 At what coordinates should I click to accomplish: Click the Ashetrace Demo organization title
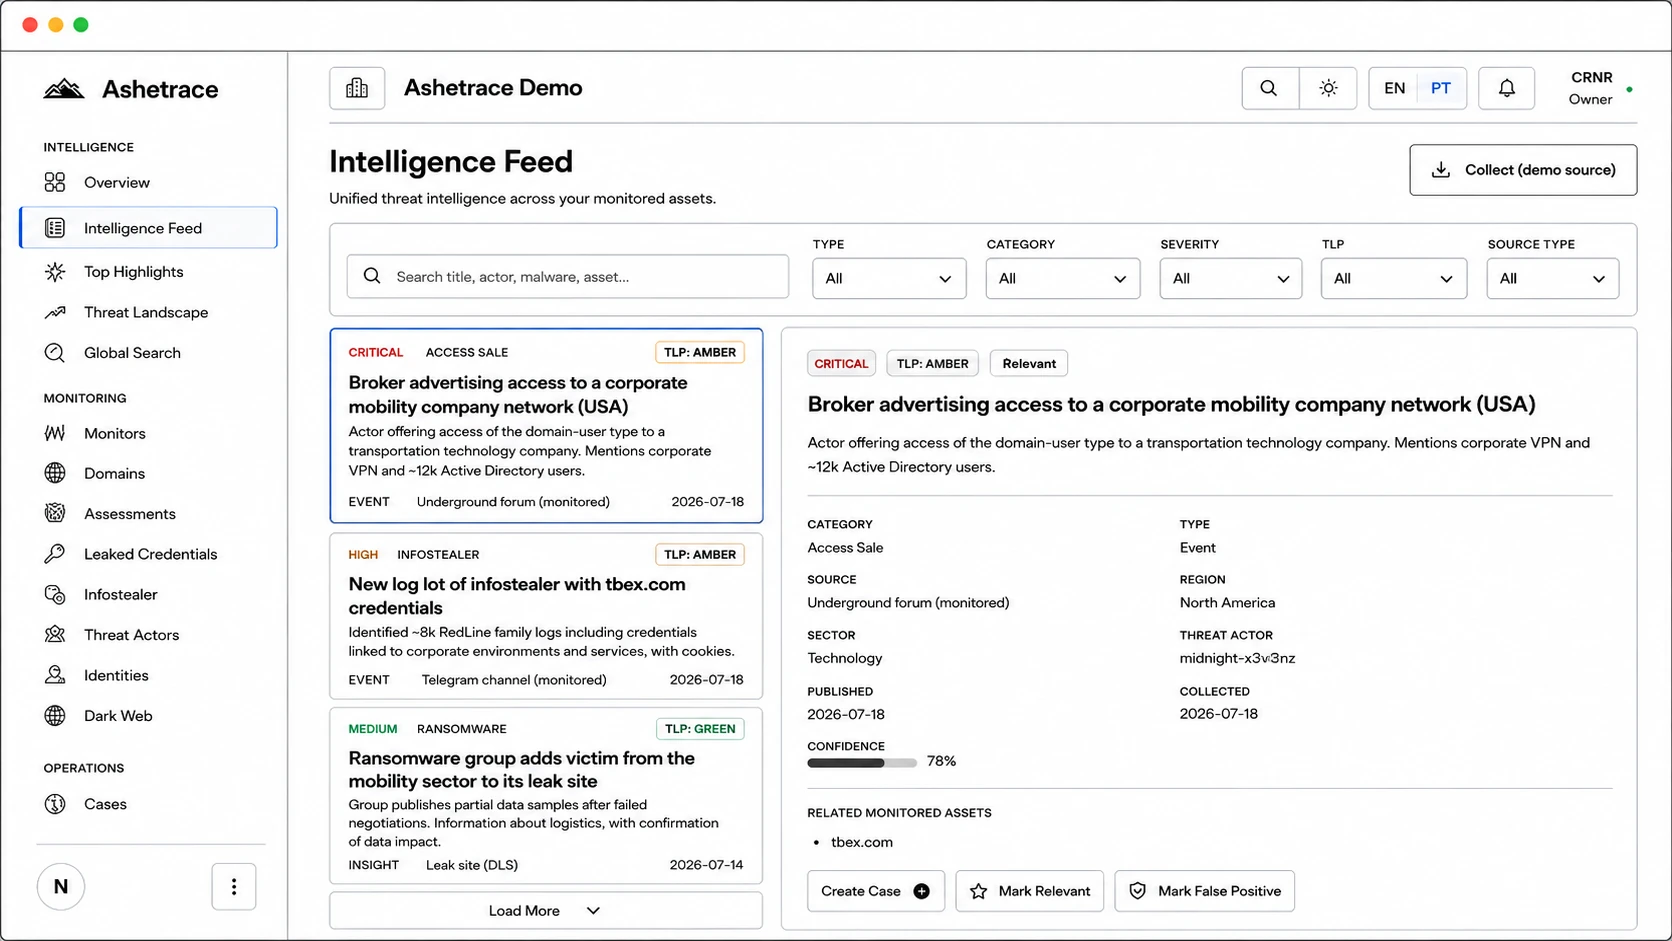click(x=493, y=88)
